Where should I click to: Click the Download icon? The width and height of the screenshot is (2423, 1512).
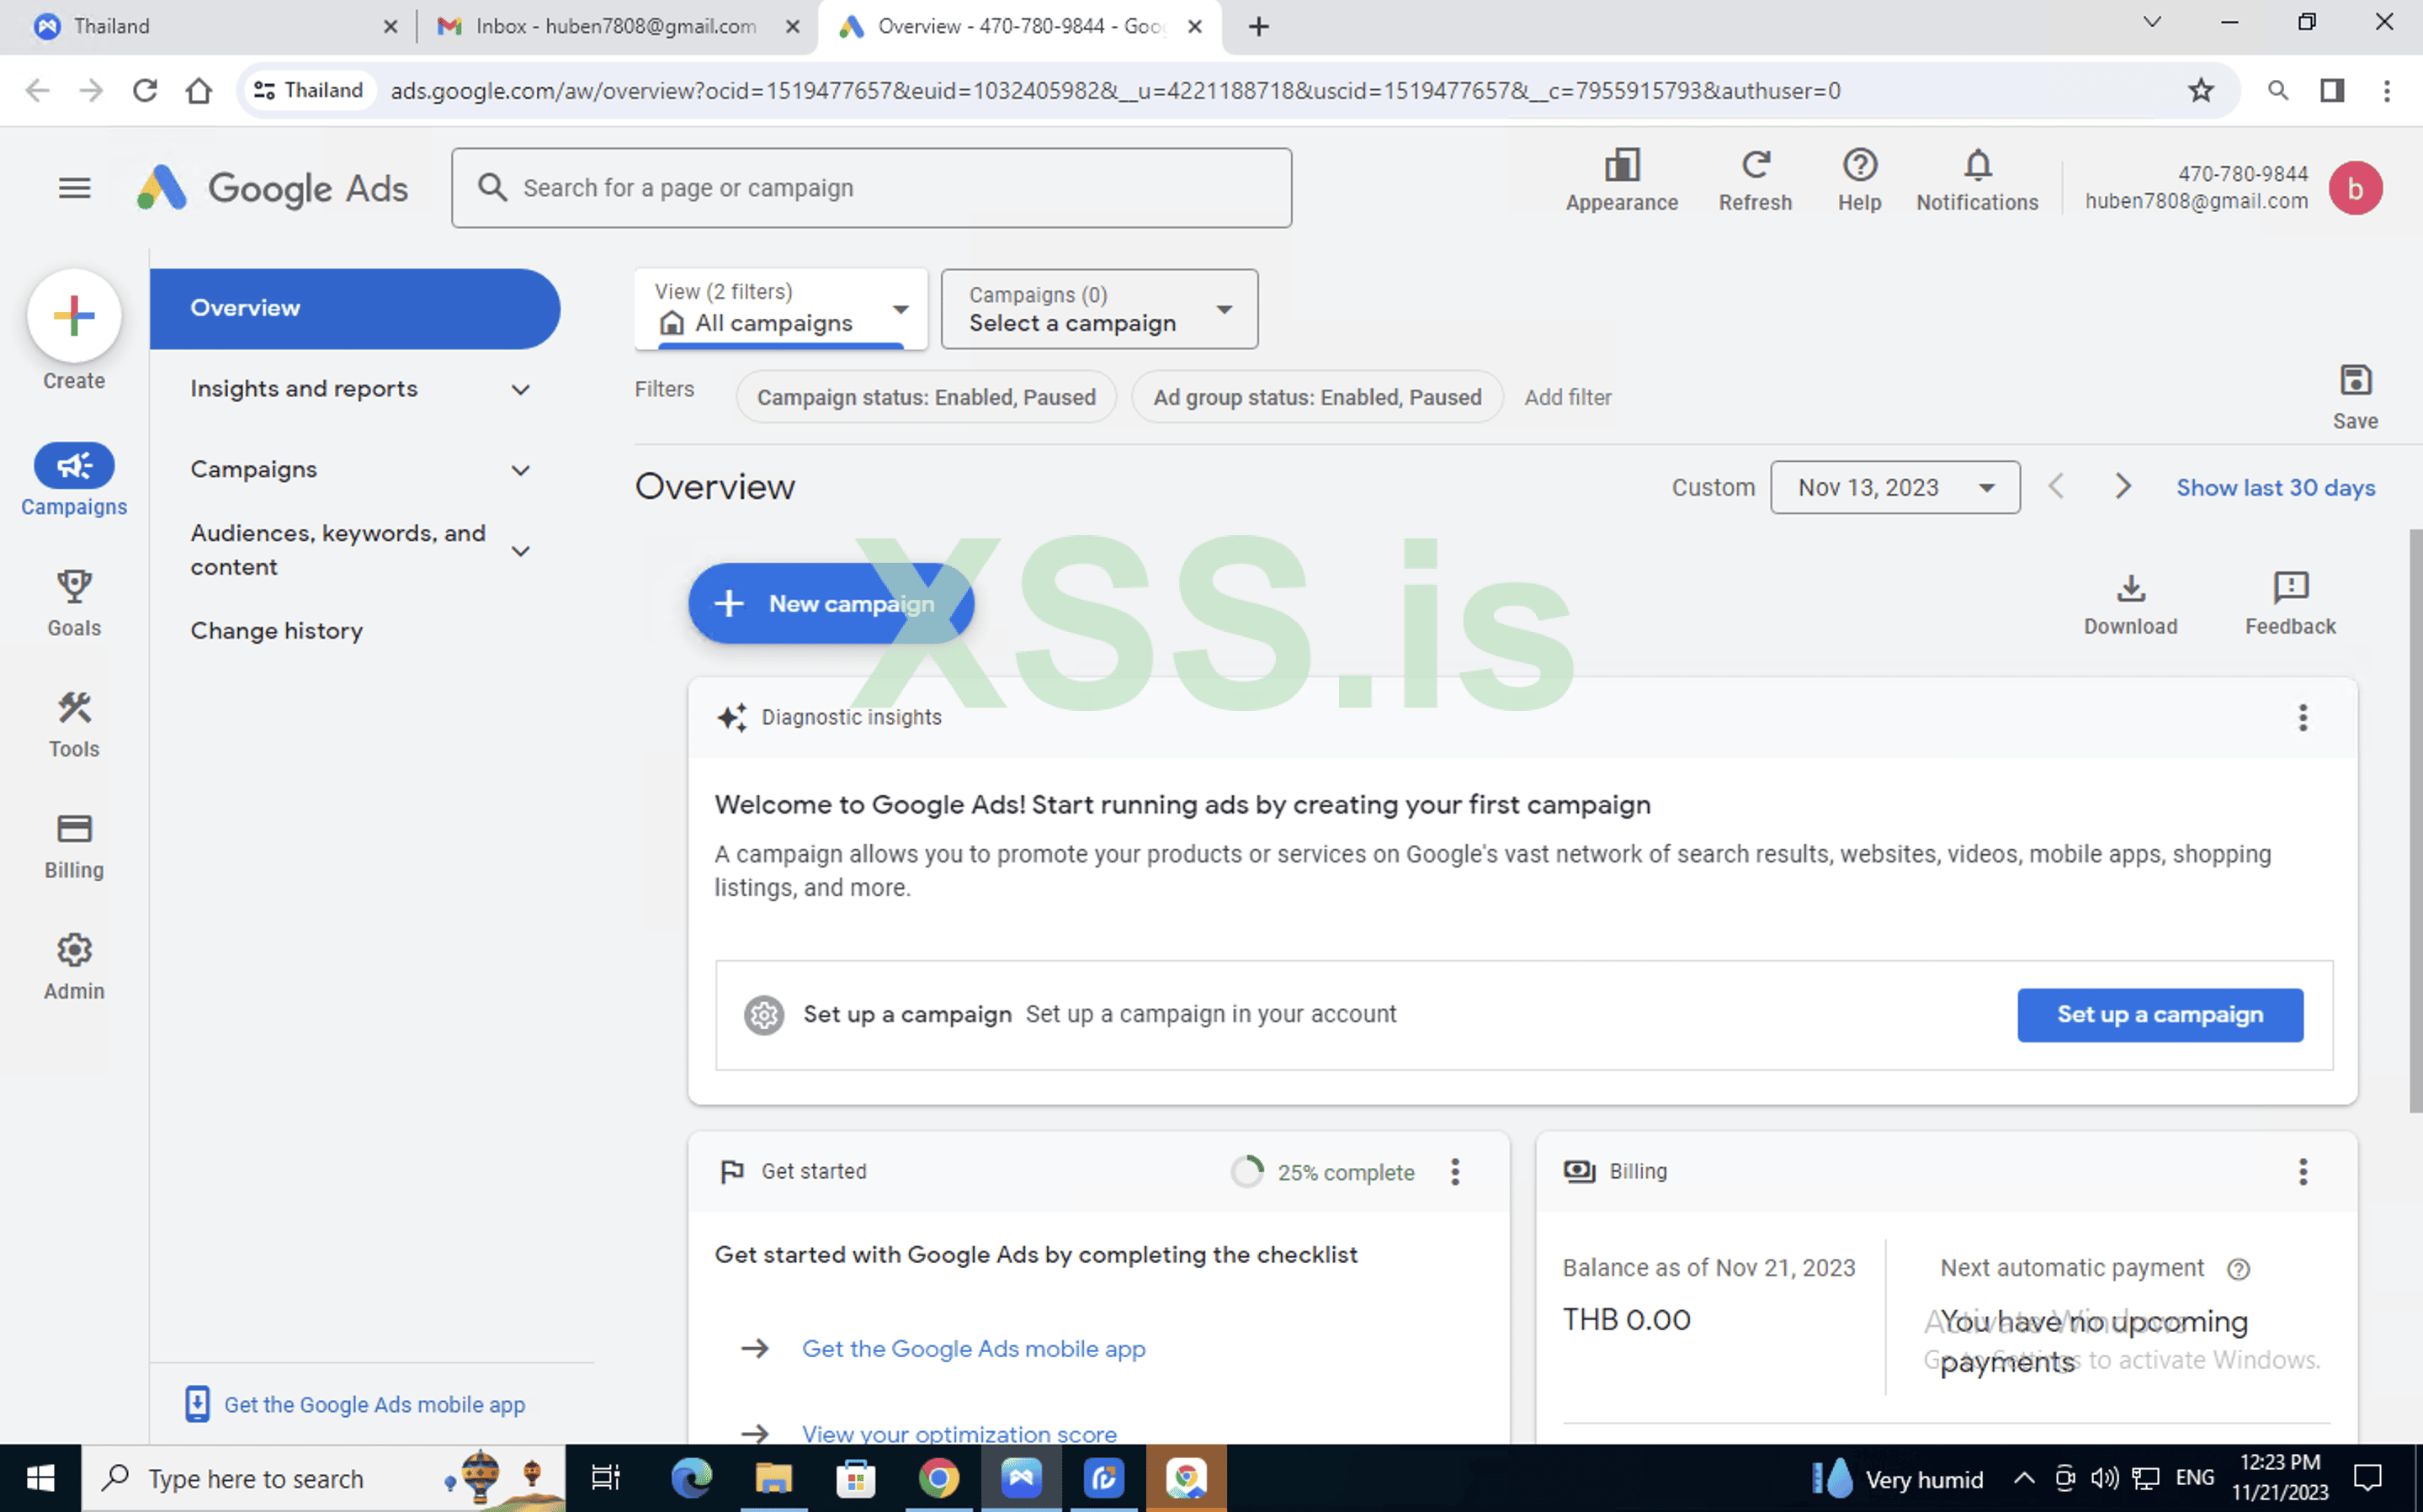[x=2131, y=600]
